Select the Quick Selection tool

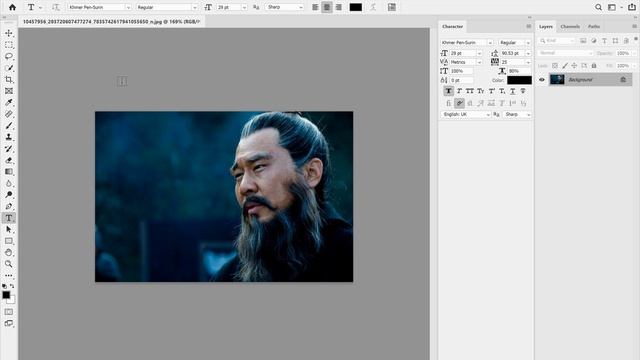(9, 68)
